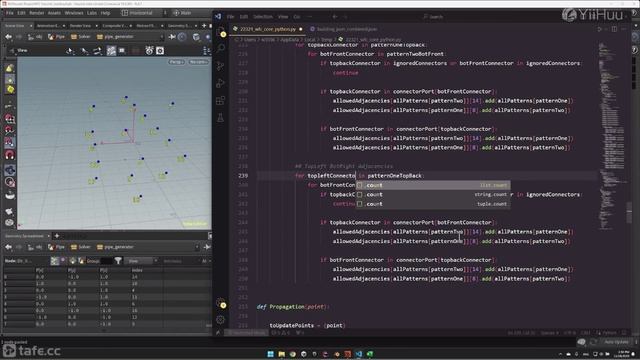This screenshot has width=640, height=360.
Task: Select string.count autocomplete suggestion
Action: (433, 195)
